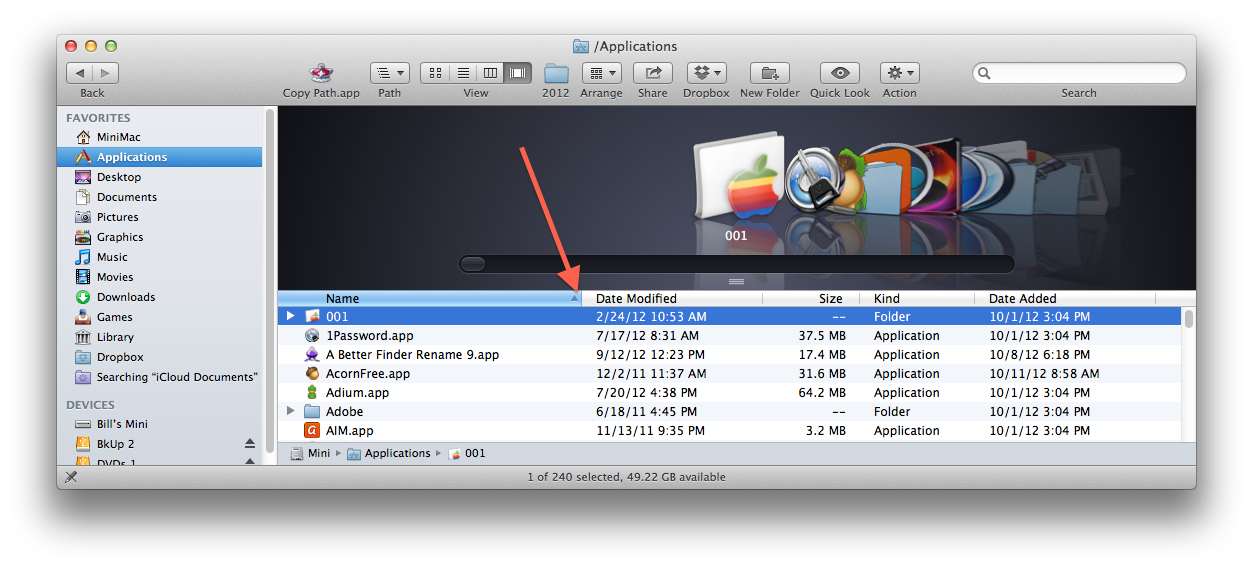Select Applications in the sidebar
The height and width of the screenshot is (568, 1253).
click(x=159, y=157)
